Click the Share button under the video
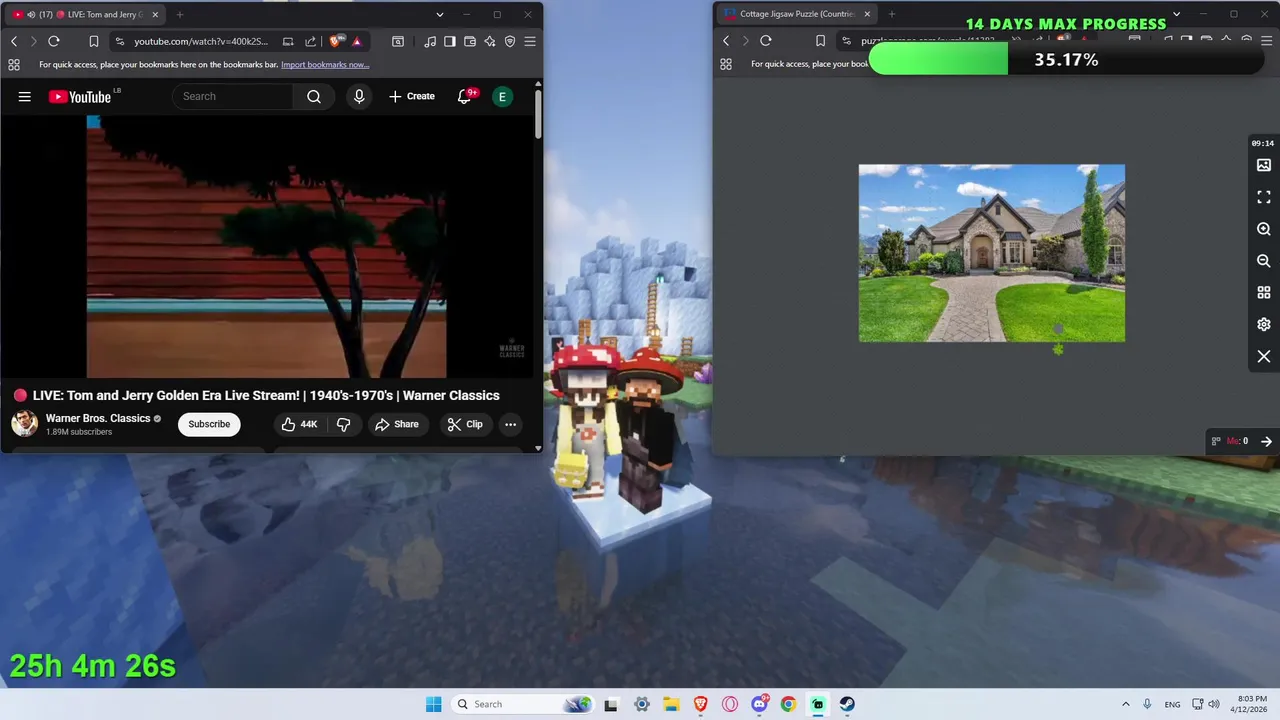The height and width of the screenshot is (720, 1280). point(397,424)
